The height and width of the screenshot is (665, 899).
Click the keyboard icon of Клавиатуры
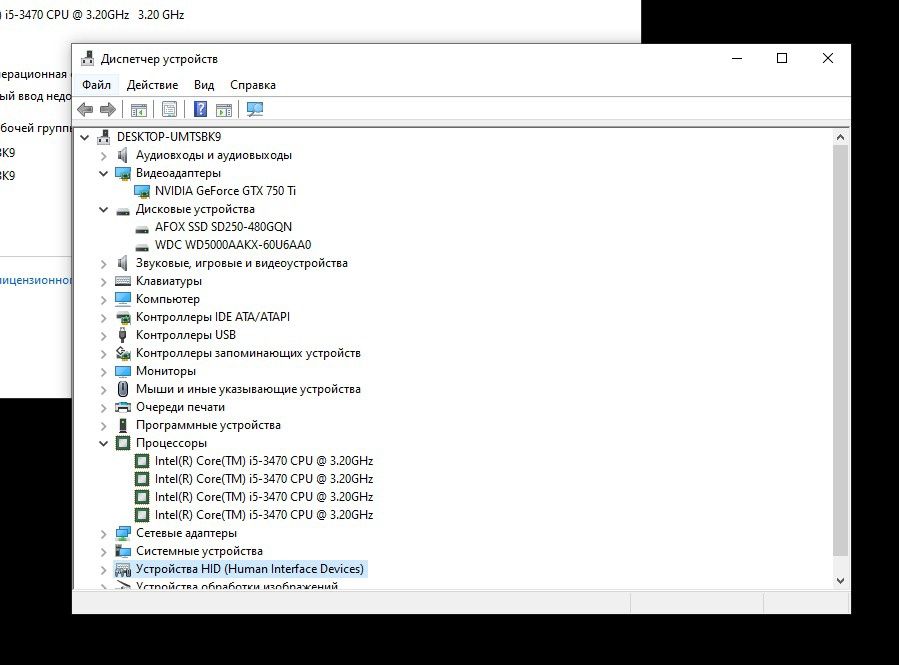click(x=123, y=281)
